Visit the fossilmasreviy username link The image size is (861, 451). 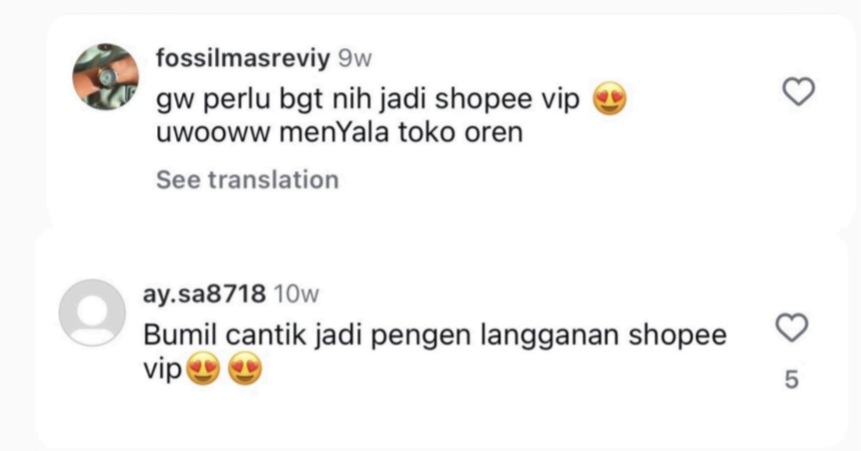click(243, 58)
